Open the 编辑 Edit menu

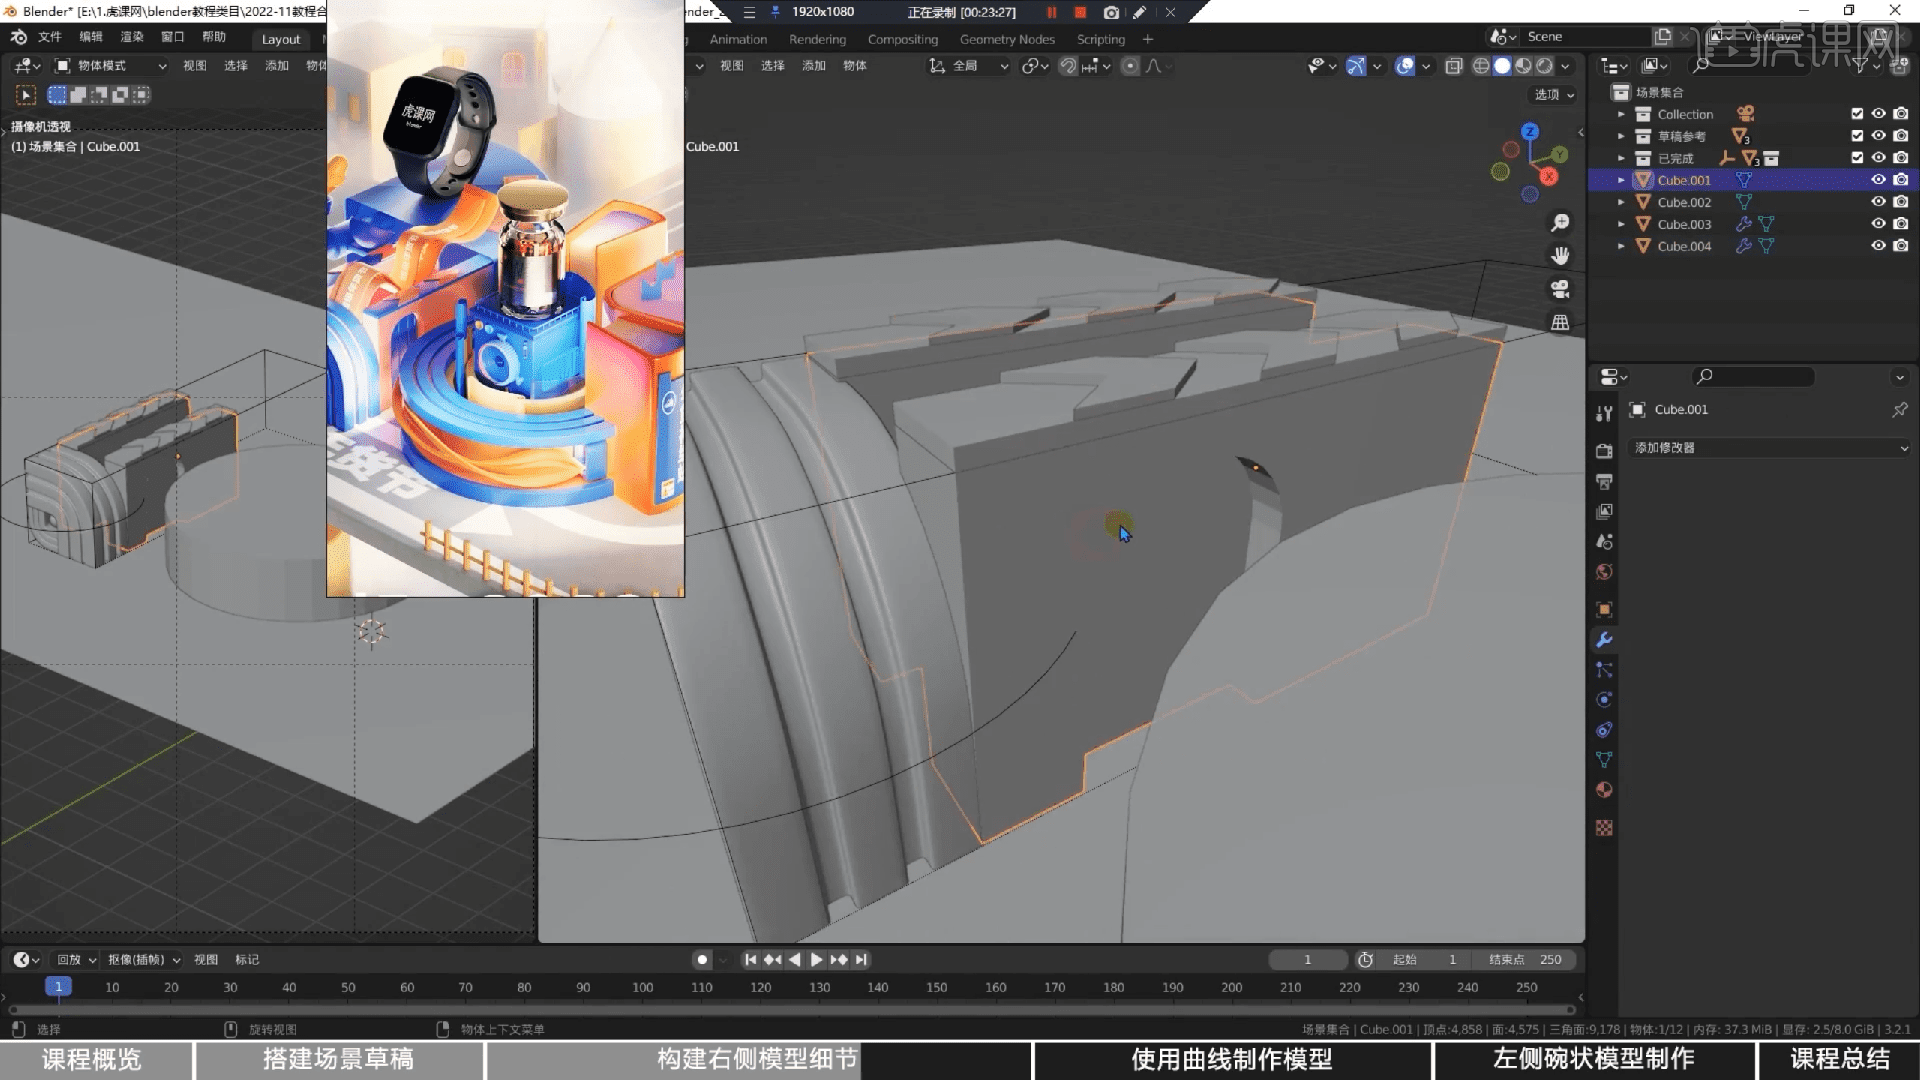tap(91, 38)
